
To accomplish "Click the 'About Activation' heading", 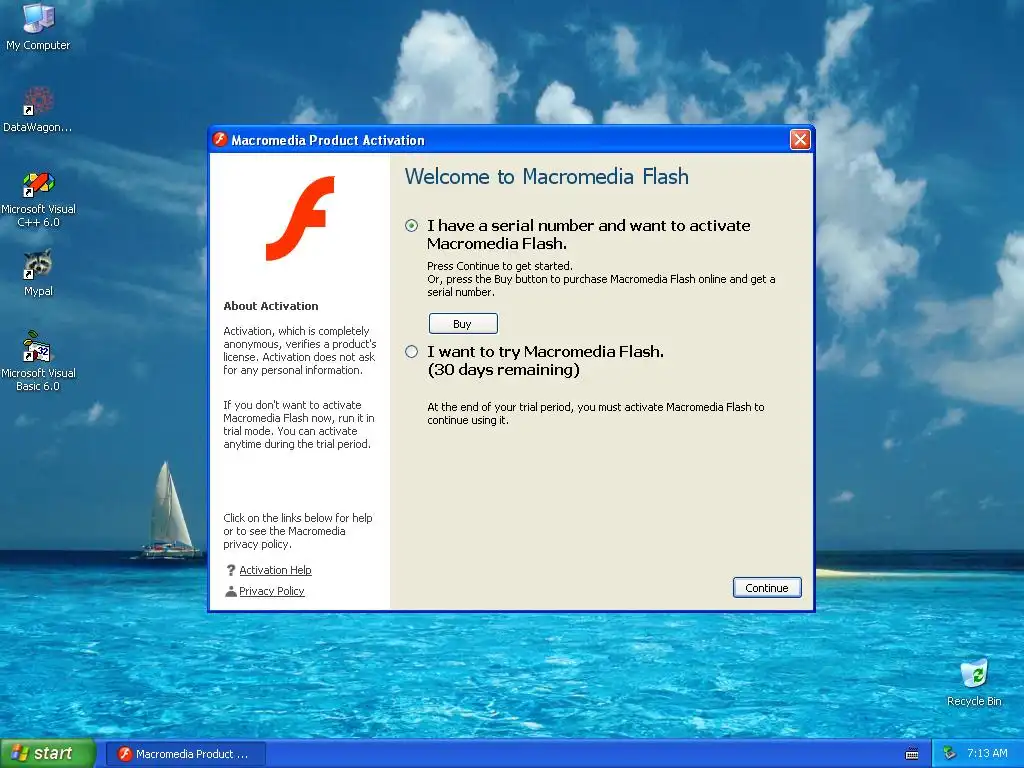I will (x=271, y=306).
